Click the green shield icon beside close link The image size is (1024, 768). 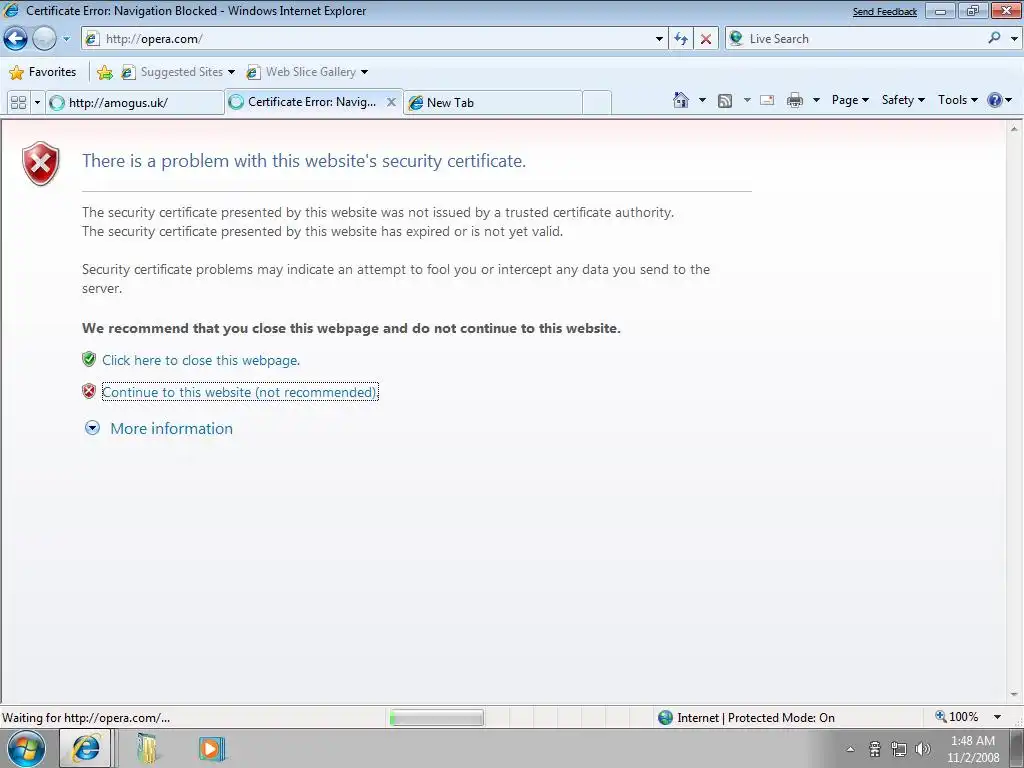89,359
